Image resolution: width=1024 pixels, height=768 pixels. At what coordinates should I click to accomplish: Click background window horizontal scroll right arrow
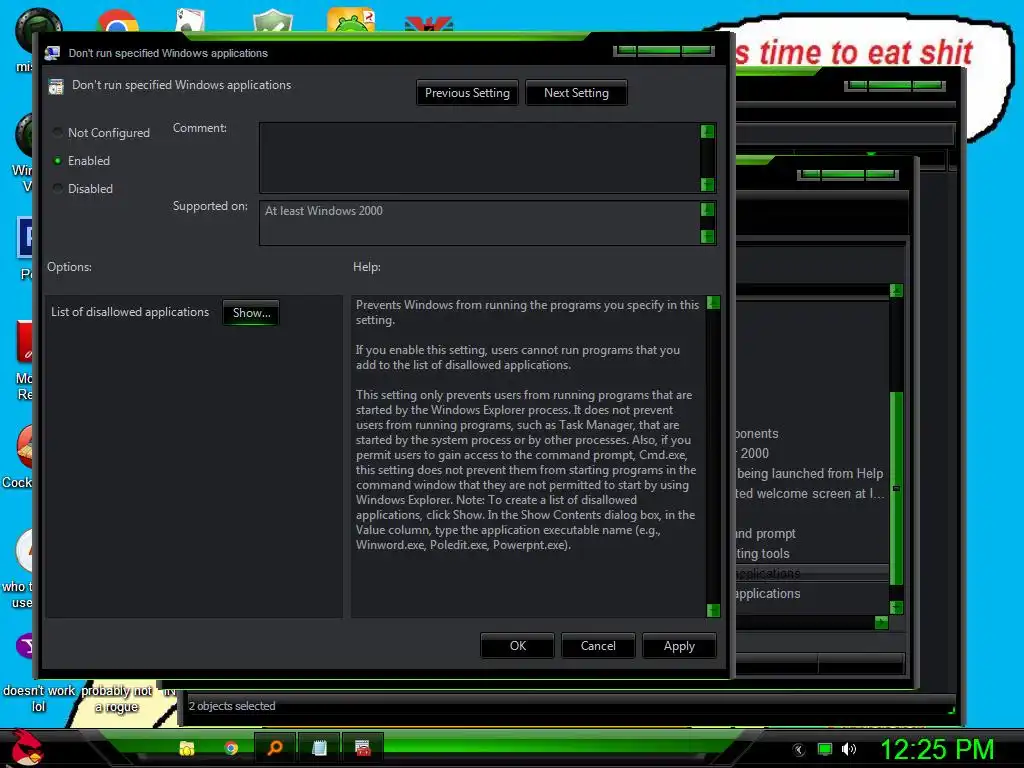[x=881, y=622]
